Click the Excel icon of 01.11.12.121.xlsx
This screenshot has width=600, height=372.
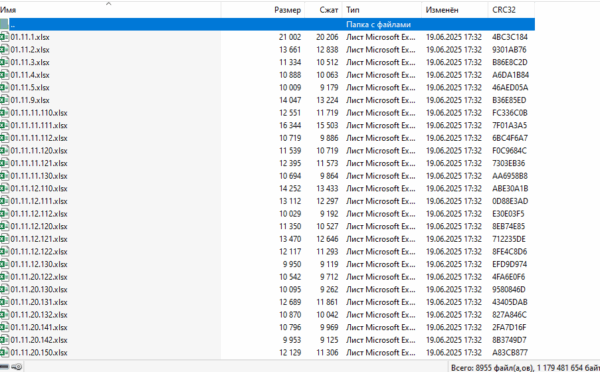[4, 239]
